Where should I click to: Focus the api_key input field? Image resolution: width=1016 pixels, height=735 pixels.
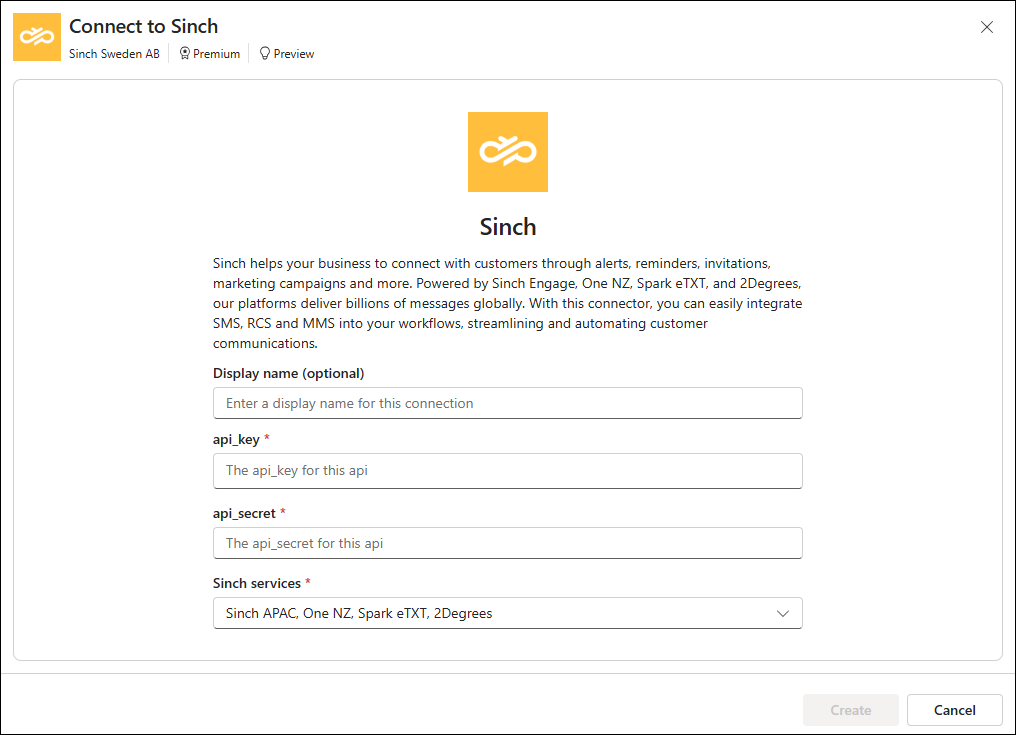tap(507, 471)
